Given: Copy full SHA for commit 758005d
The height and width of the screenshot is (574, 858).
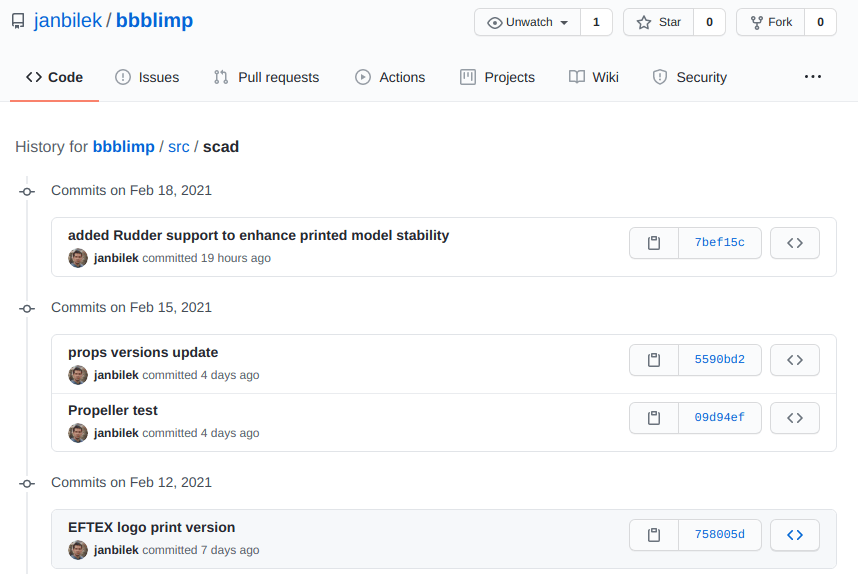Looking at the screenshot, I should pos(654,535).
